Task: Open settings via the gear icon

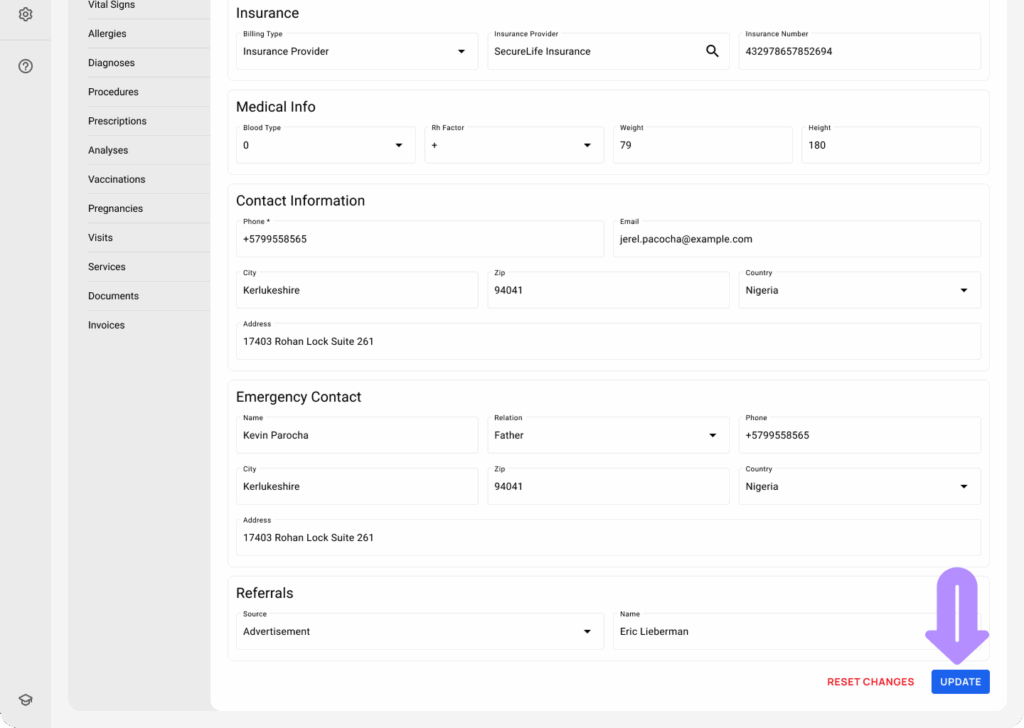Action: click(26, 14)
